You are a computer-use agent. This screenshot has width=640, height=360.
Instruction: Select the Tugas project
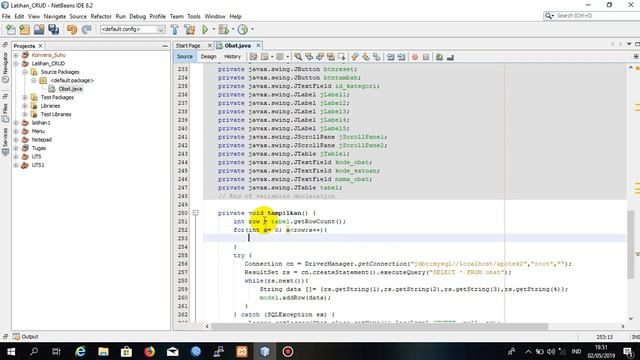pyautogui.click(x=39, y=148)
